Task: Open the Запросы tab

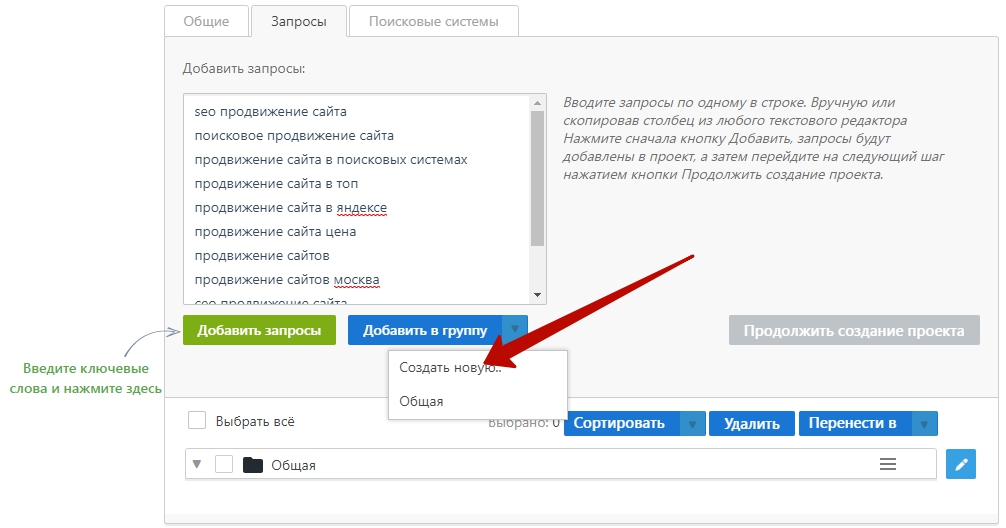Action: [x=299, y=21]
